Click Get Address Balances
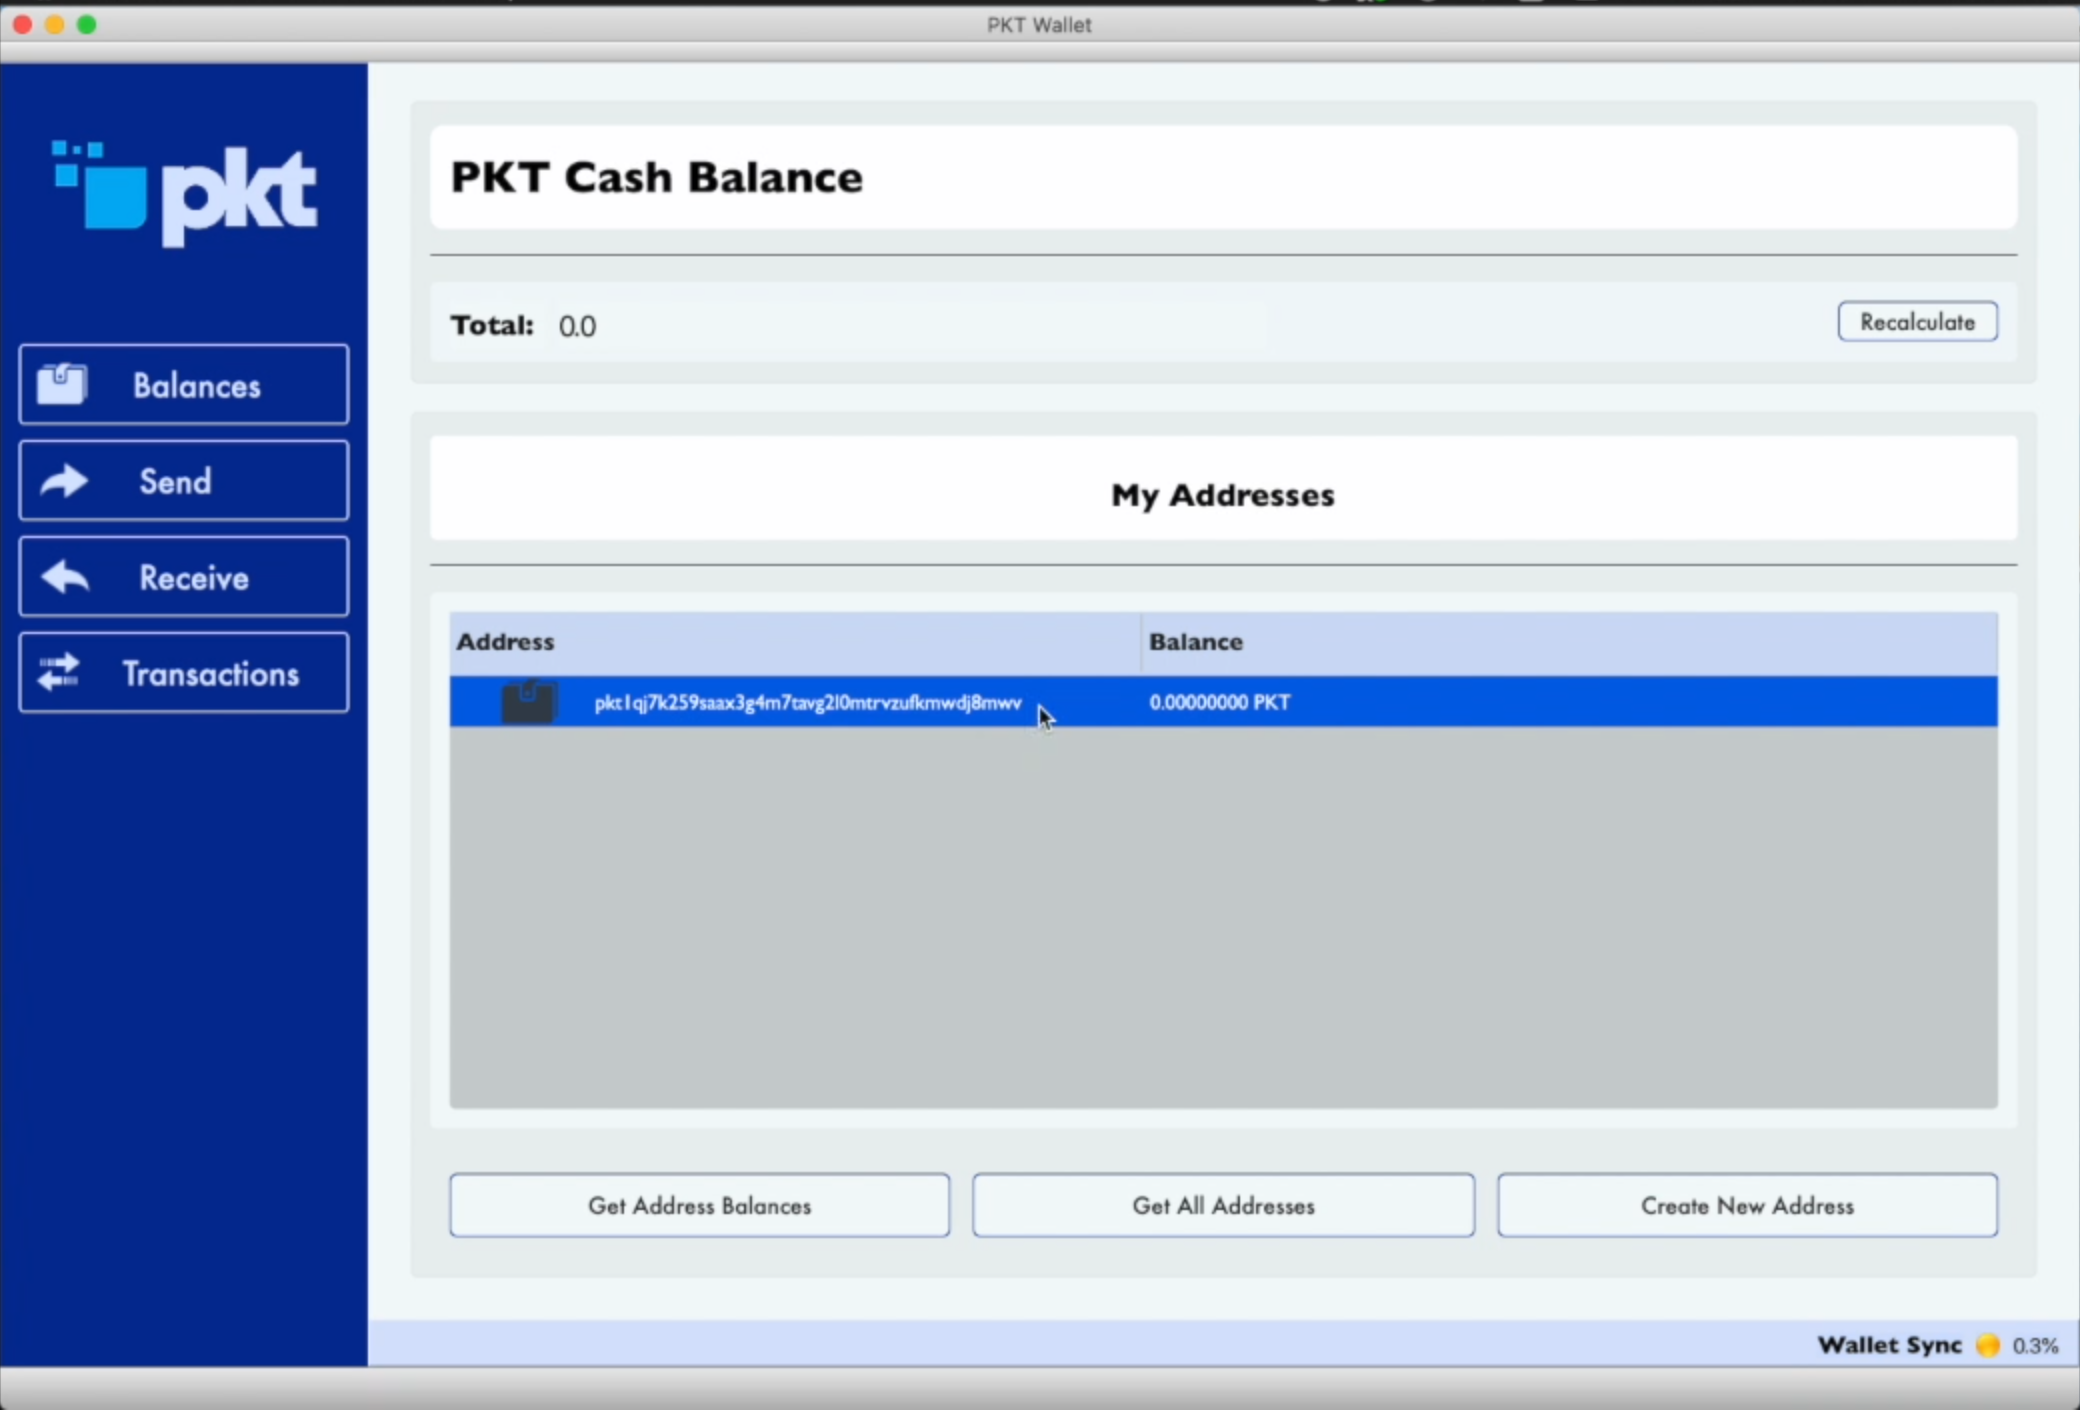The height and width of the screenshot is (1410, 2080). [698, 1205]
